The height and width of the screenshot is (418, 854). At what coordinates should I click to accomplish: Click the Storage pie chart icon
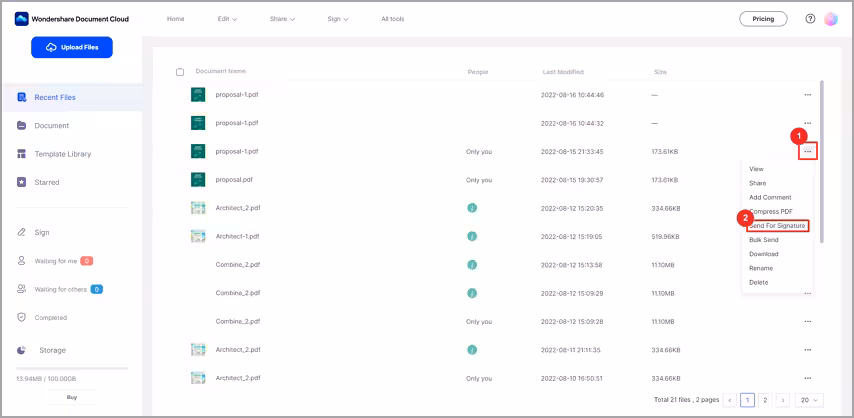[22, 350]
